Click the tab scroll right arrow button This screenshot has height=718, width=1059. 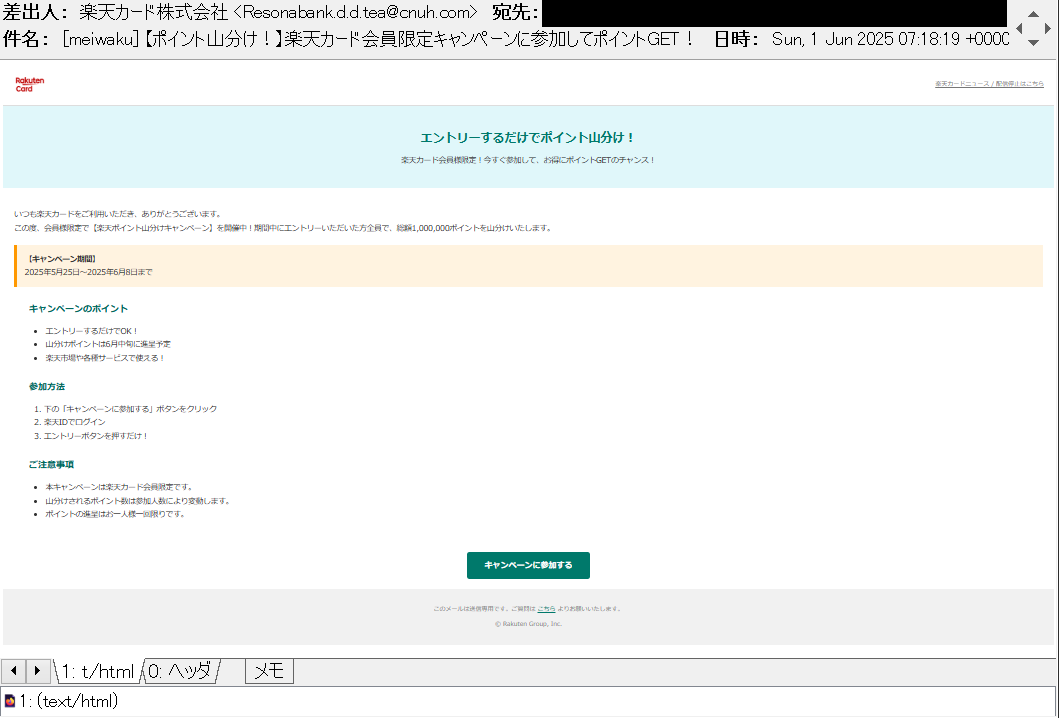tap(37, 671)
